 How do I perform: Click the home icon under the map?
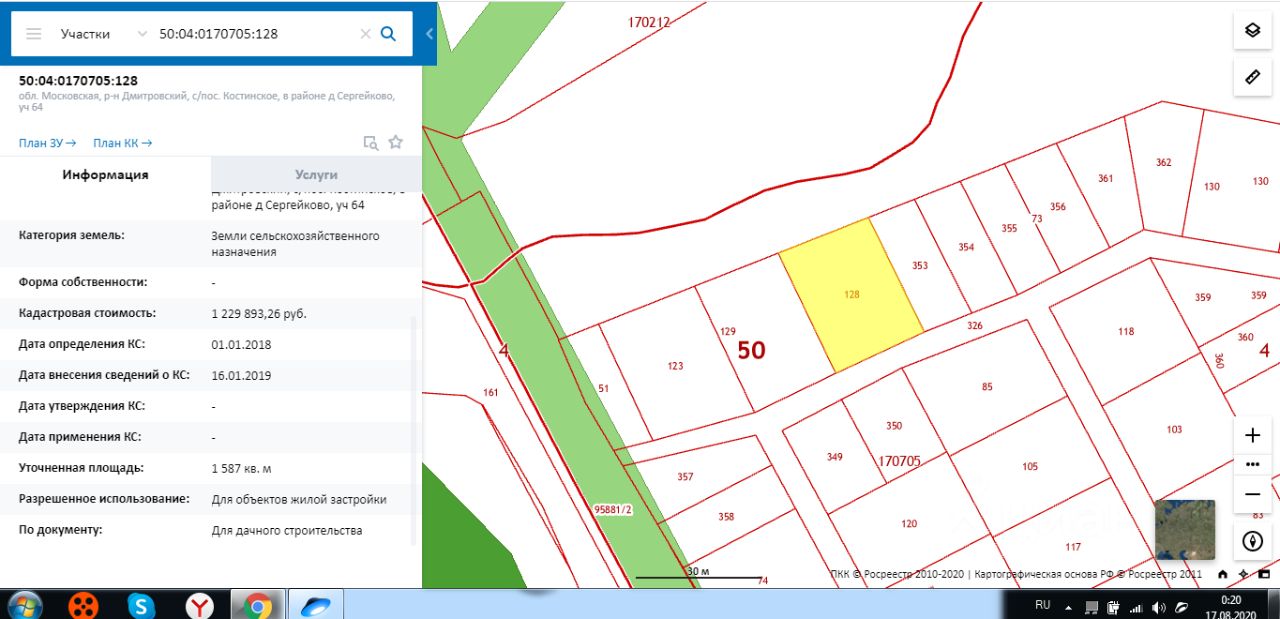click(1222, 575)
